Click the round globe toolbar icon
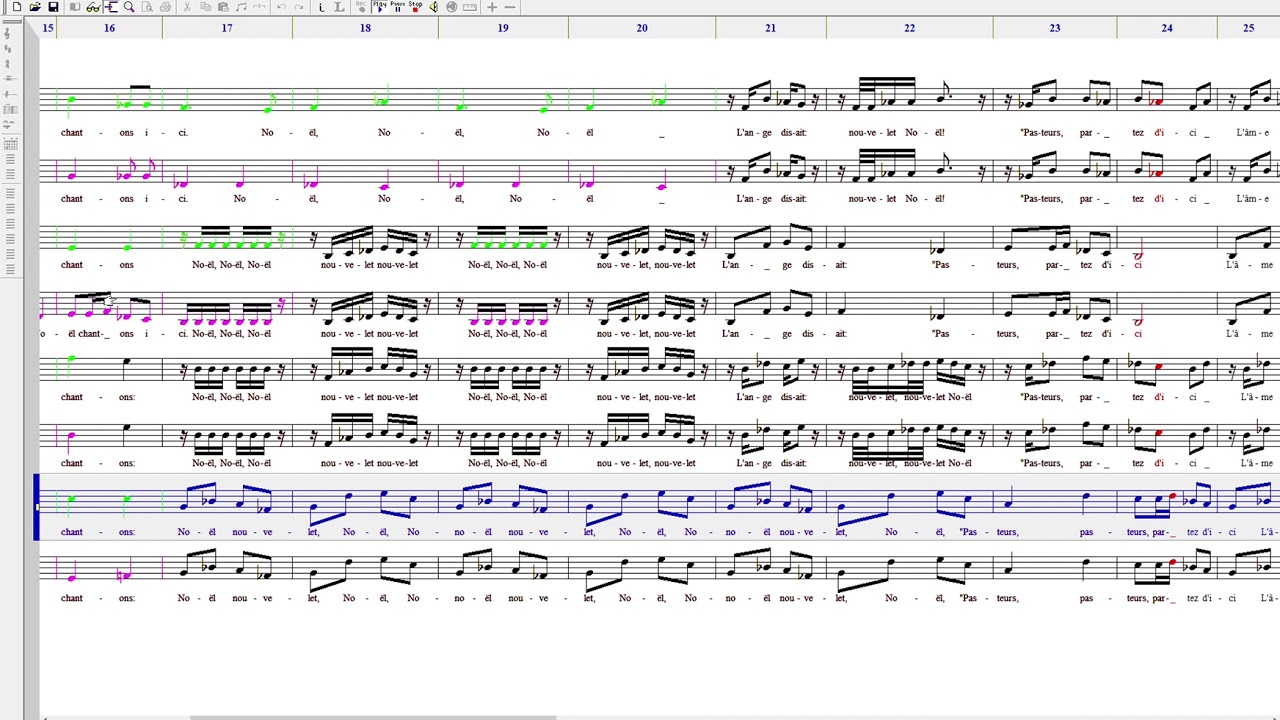 tap(451, 7)
